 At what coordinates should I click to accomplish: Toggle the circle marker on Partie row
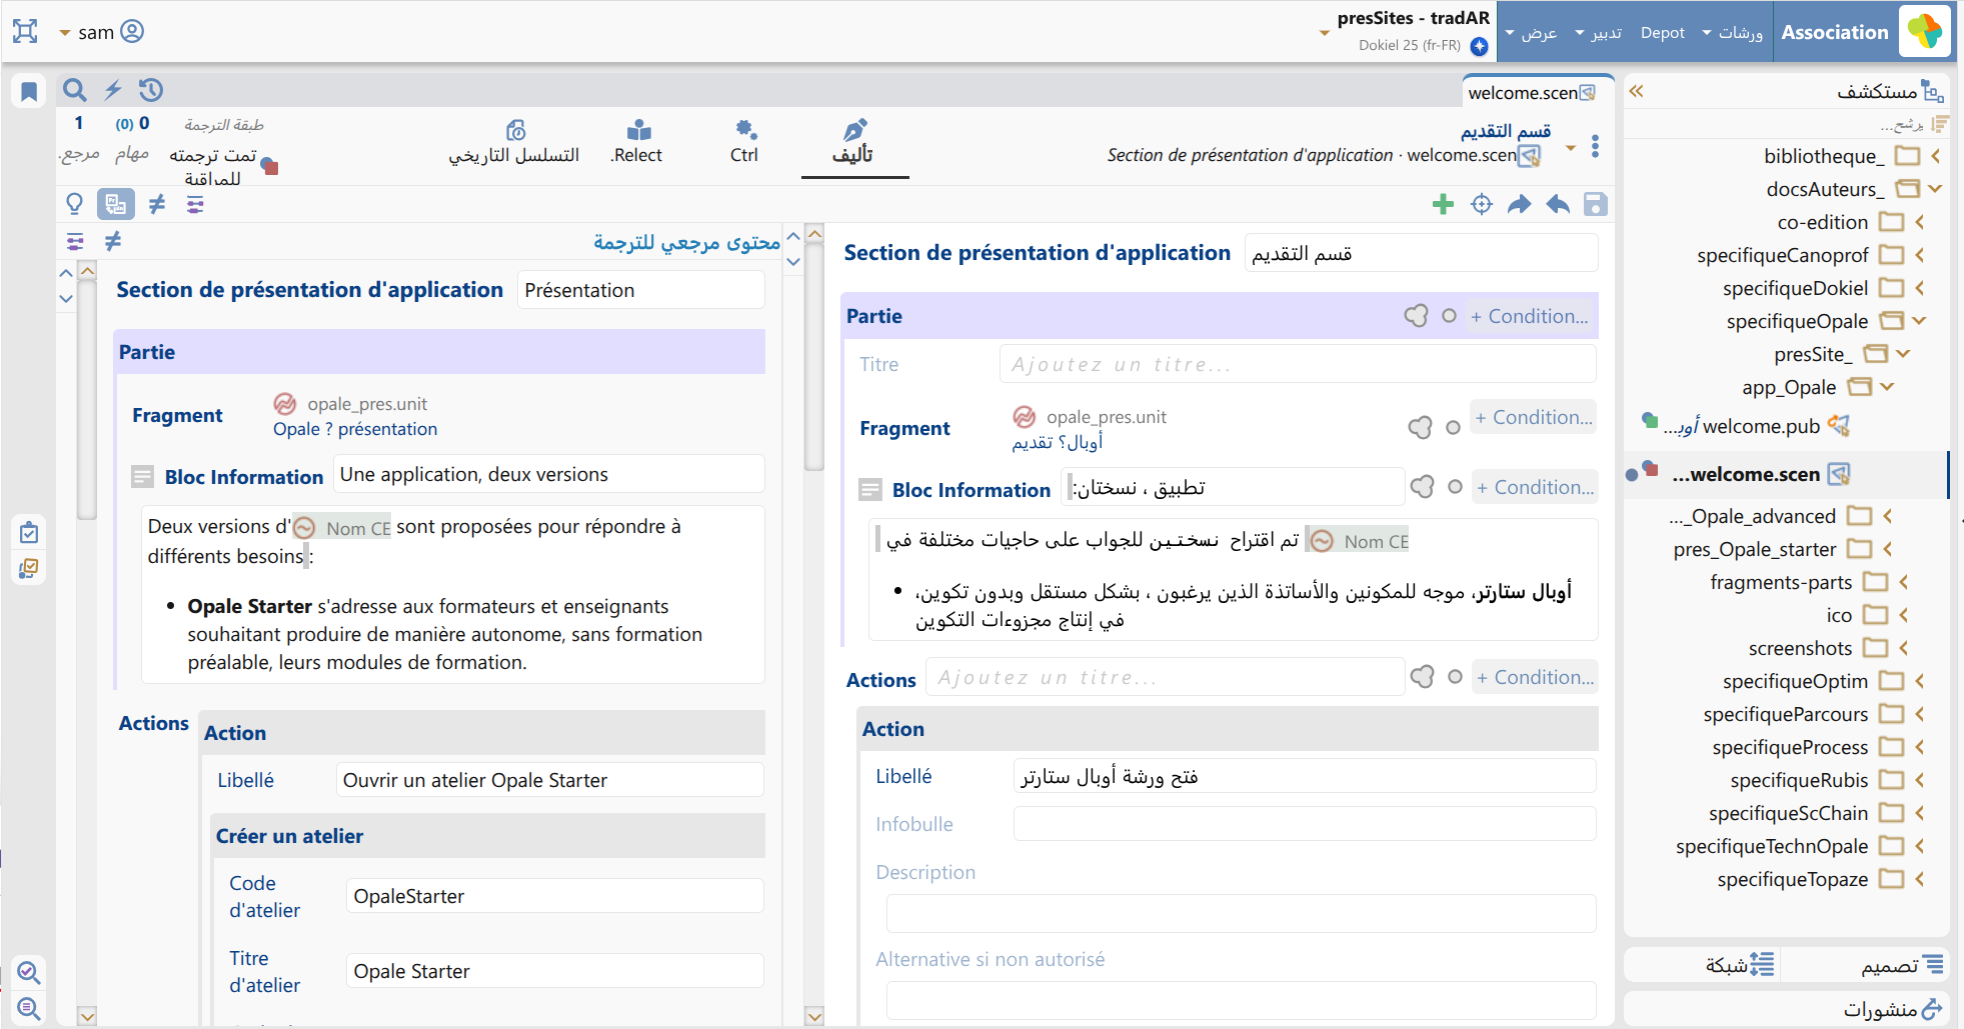click(x=1449, y=316)
